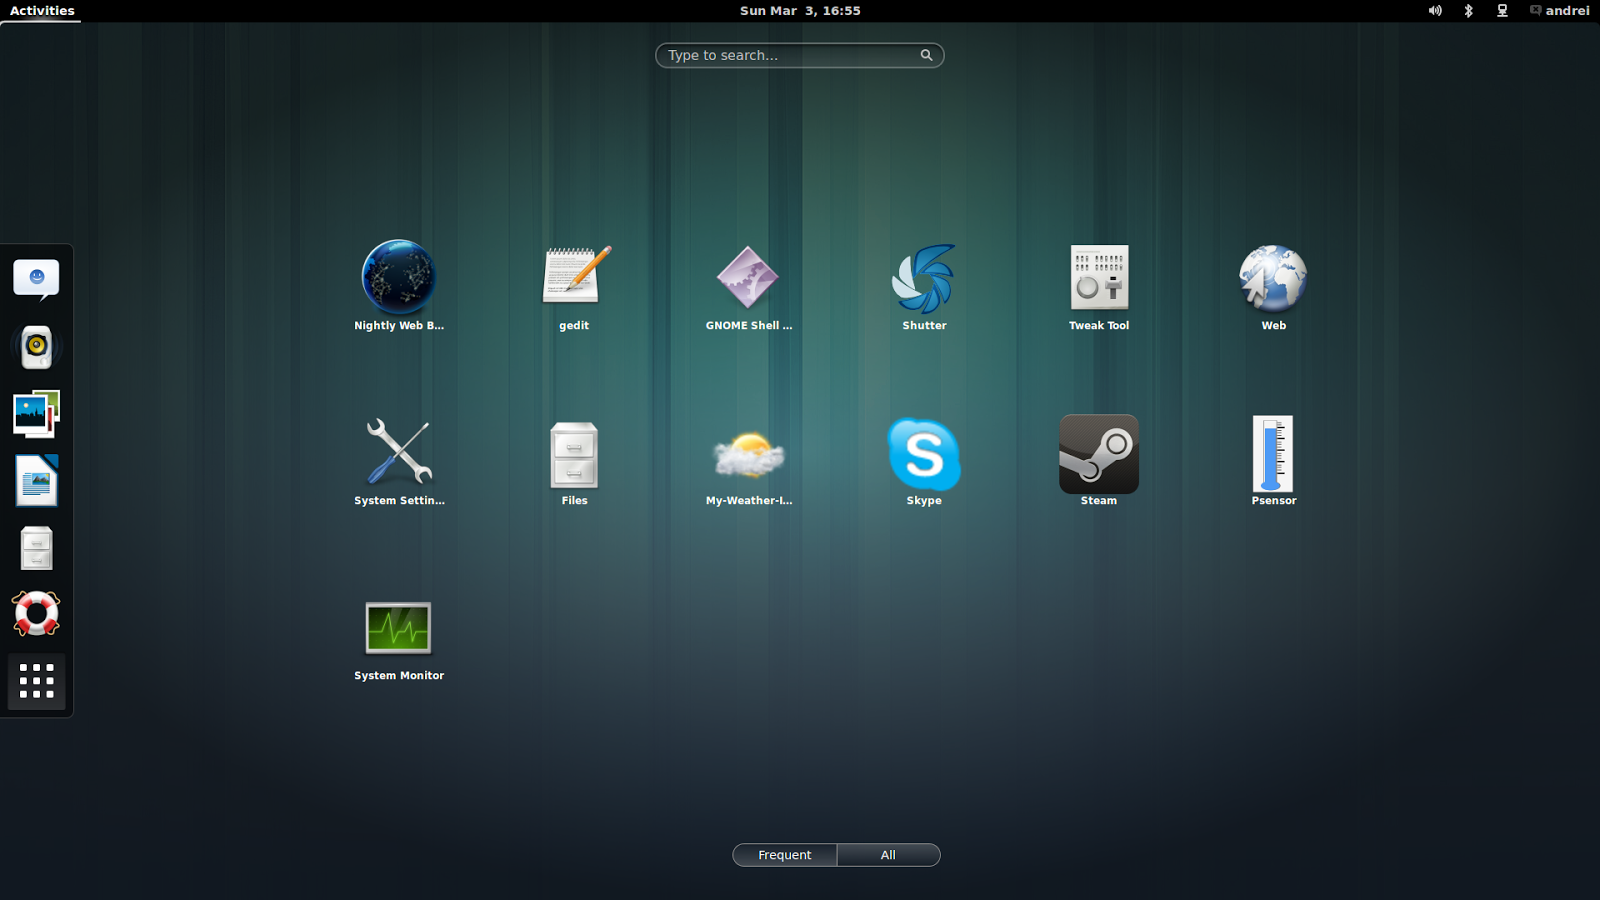1600x900 pixels.
Task: Open the network indicator in top bar
Action: click(x=1502, y=11)
